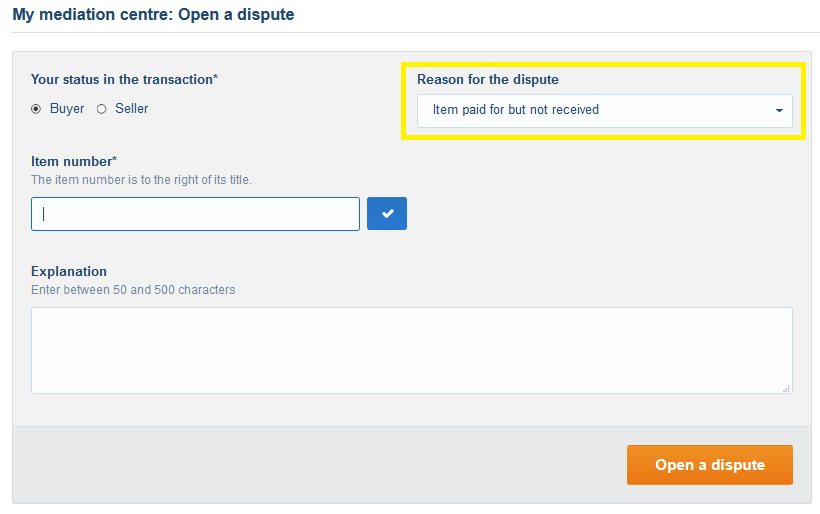Viewport: 820px width, 514px height.
Task: Click the 'My mediation centre: Open a dispute' heading
Action: (x=153, y=15)
